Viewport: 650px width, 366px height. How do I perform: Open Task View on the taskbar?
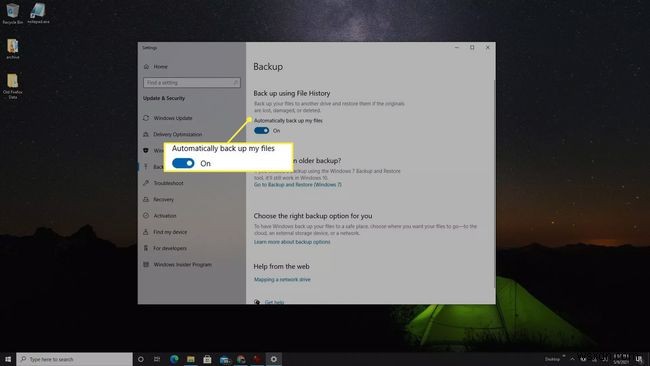[157, 359]
